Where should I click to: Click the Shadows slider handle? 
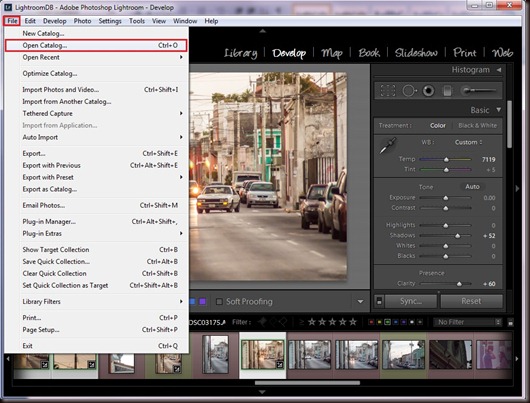point(457,236)
